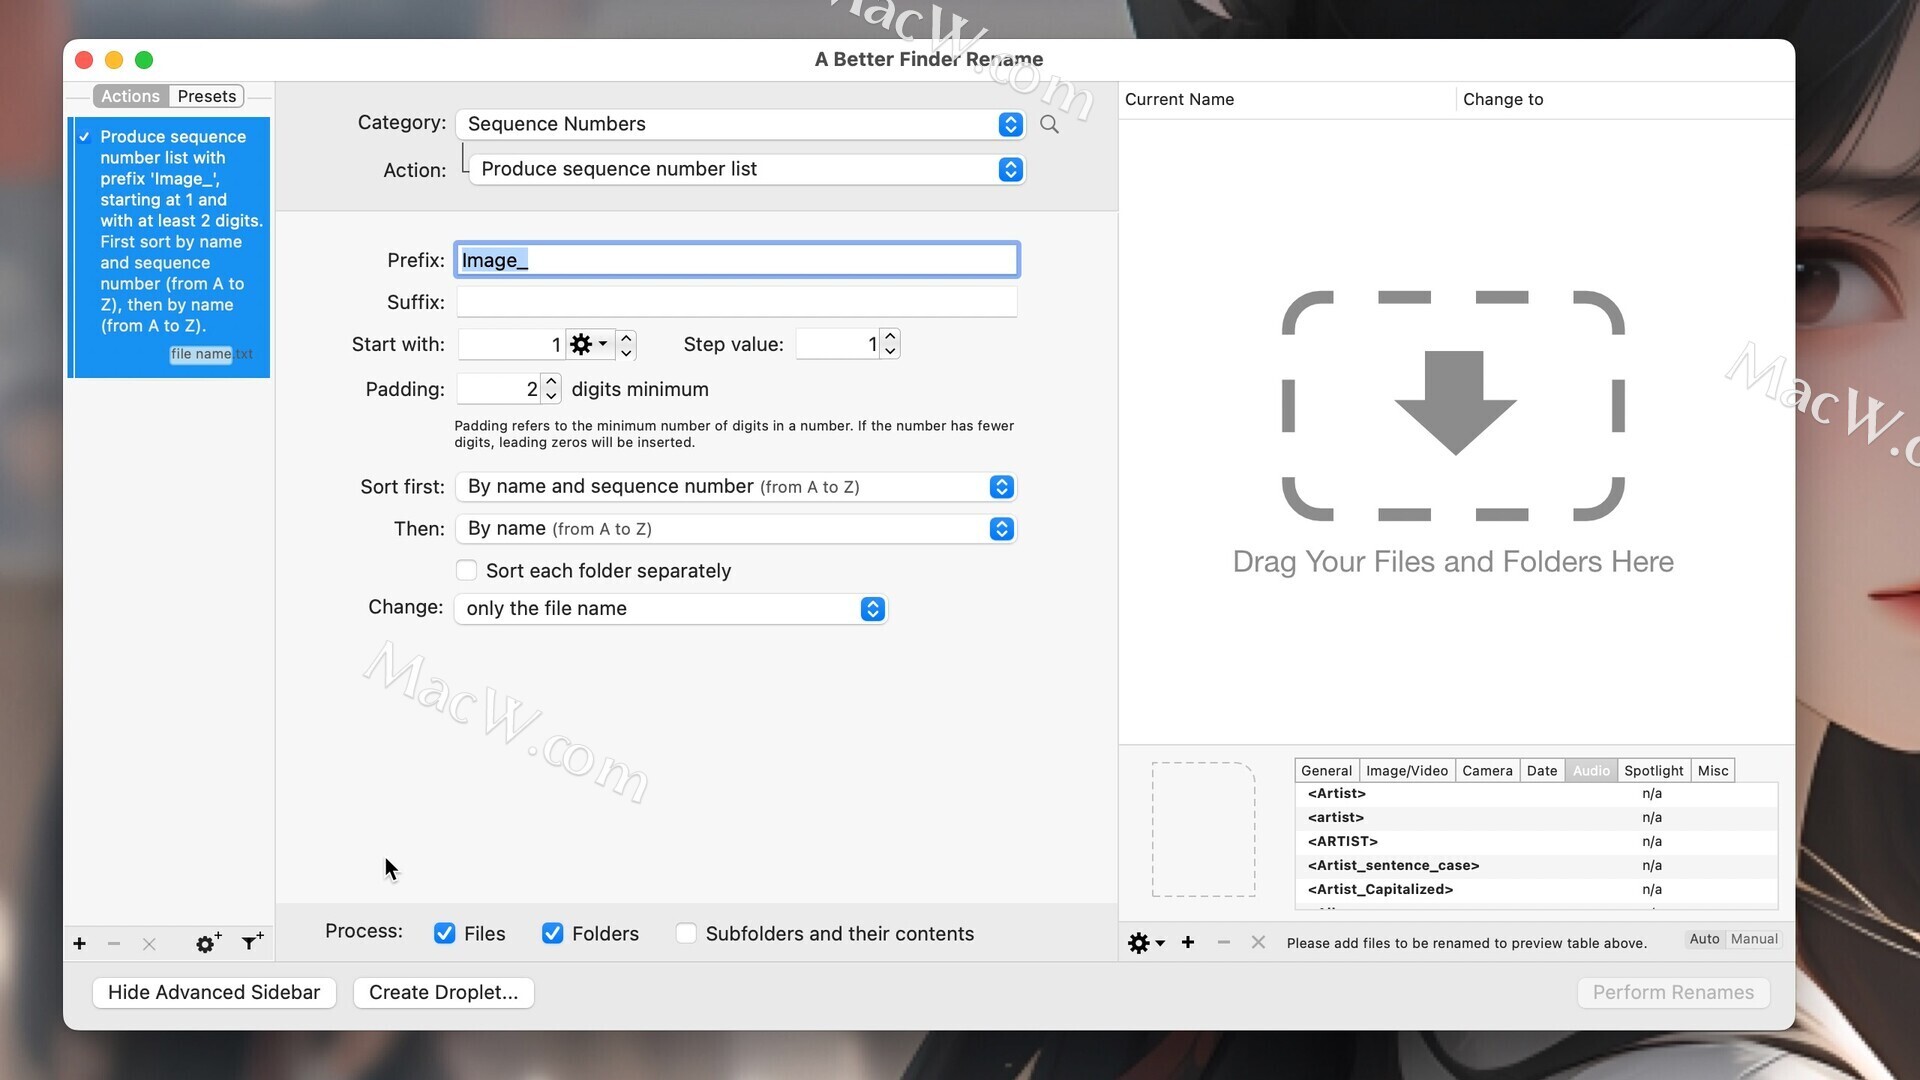This screenshot has width=1920, height=1080.
Task: Click the Padding digits stepper arrows
Action: click(x=551, y=389)
